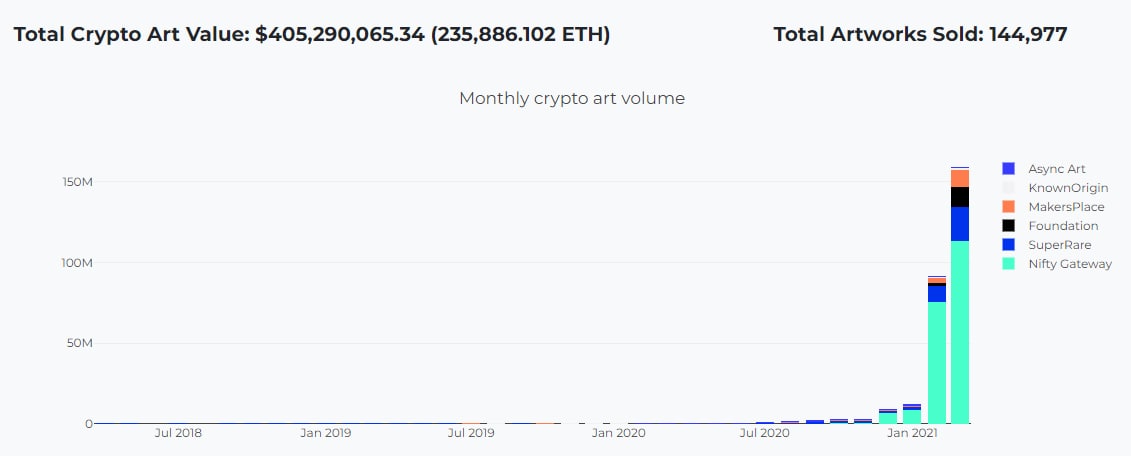1131x456 pixels.
Task: Click the orange MakersPlace legend swatch
Action: tap(1008, 207)
